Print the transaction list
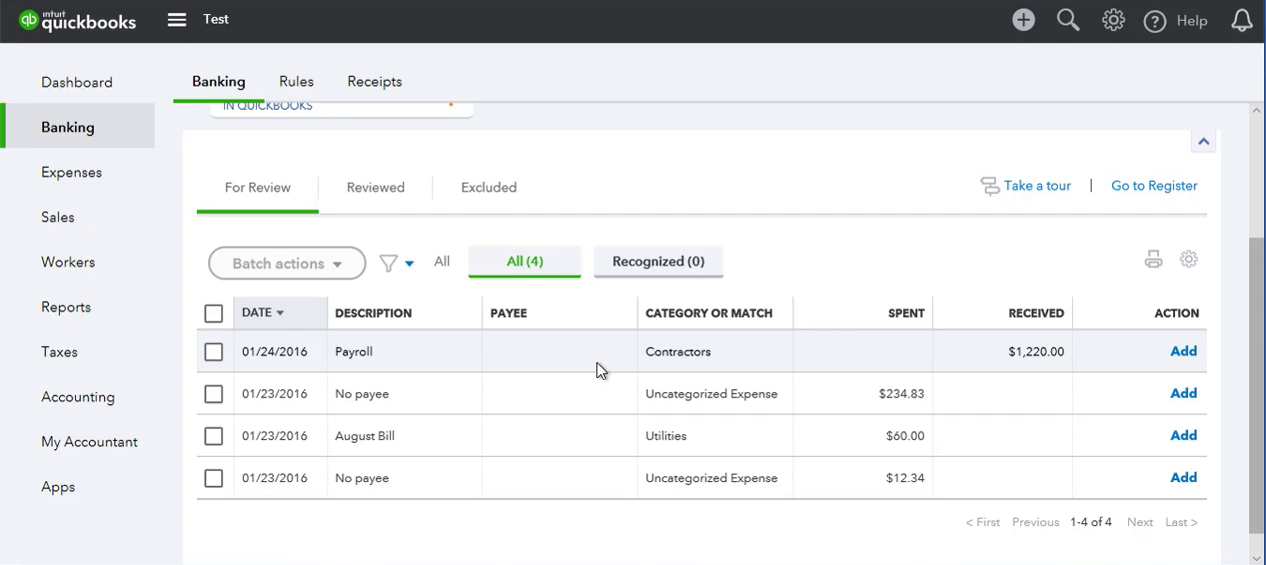 1153,259
